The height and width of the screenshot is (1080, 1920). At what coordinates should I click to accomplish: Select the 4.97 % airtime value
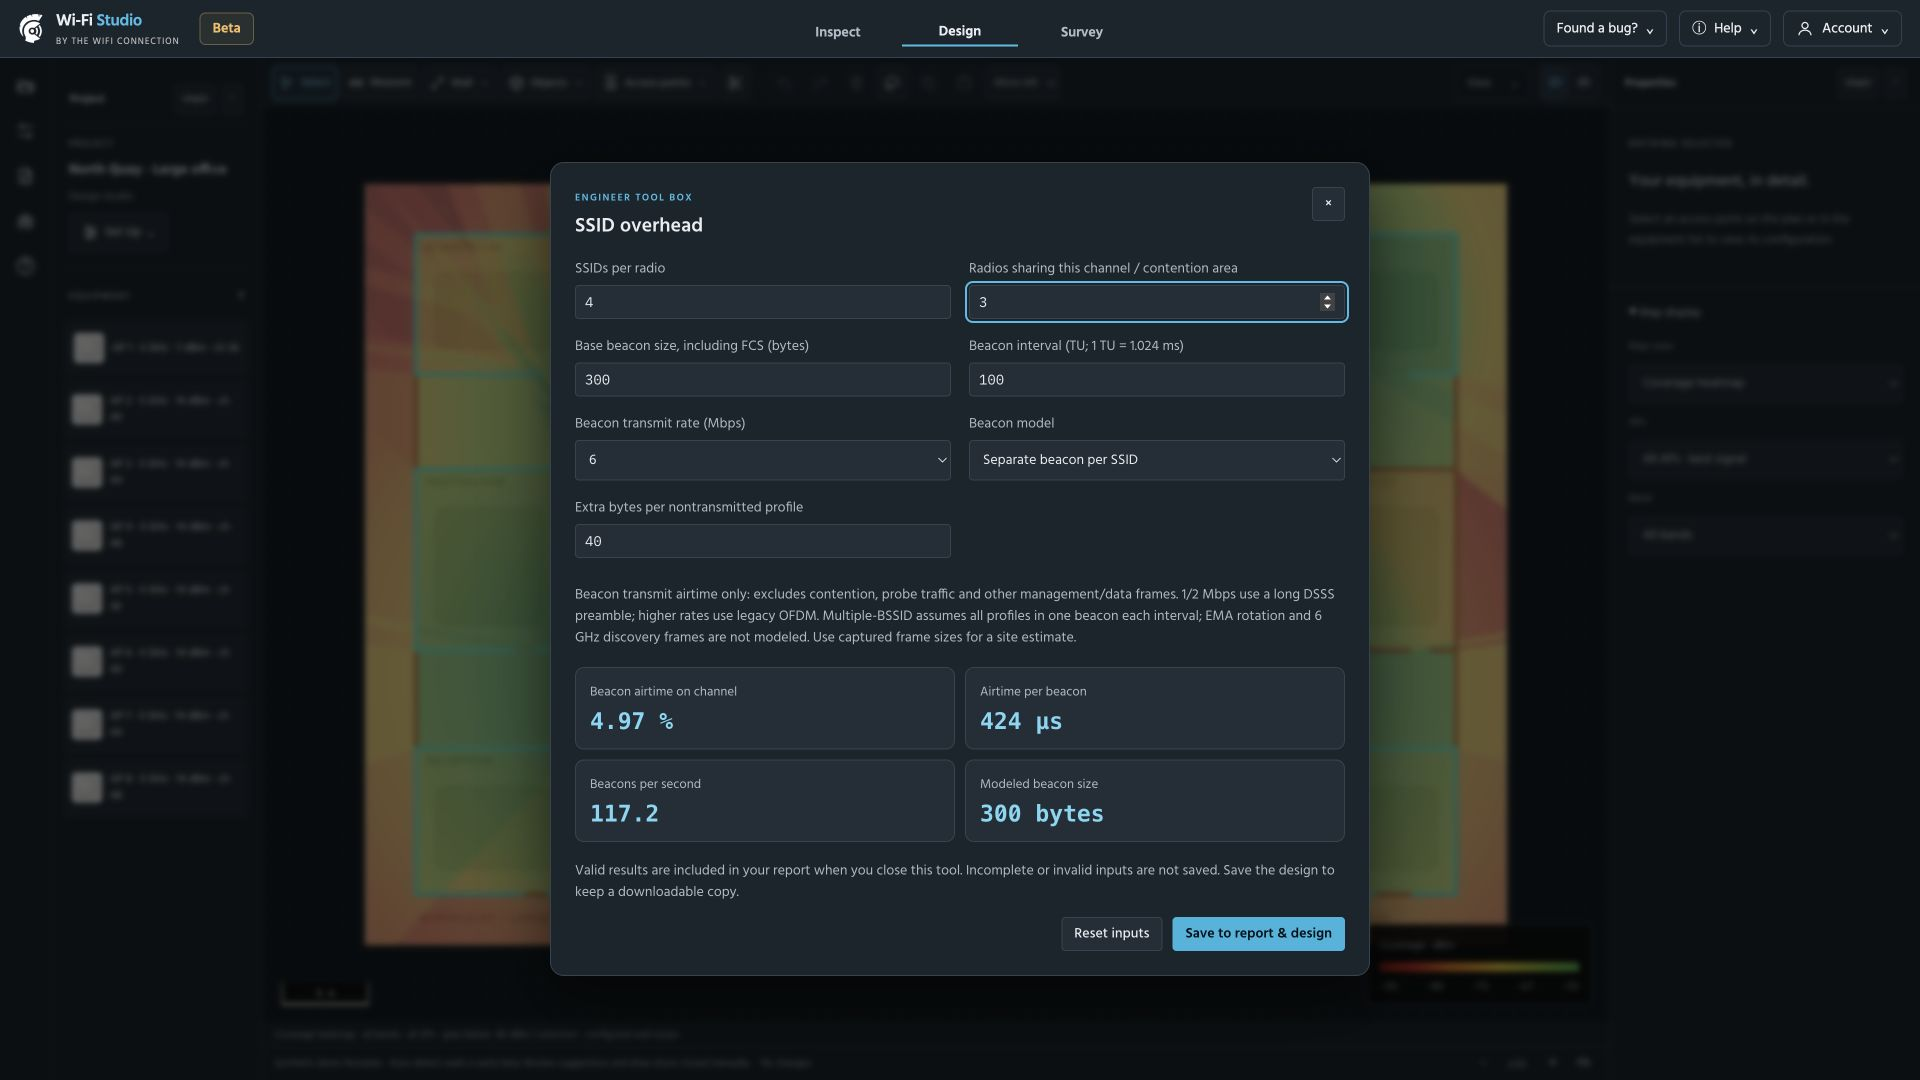[631, 721]
